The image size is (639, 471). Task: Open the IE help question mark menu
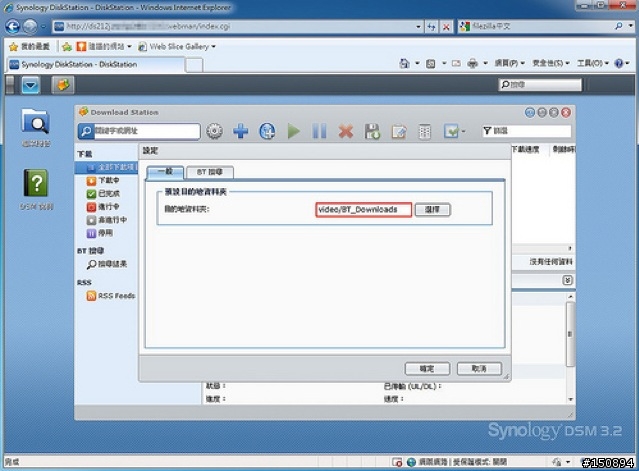coord(621,63)
